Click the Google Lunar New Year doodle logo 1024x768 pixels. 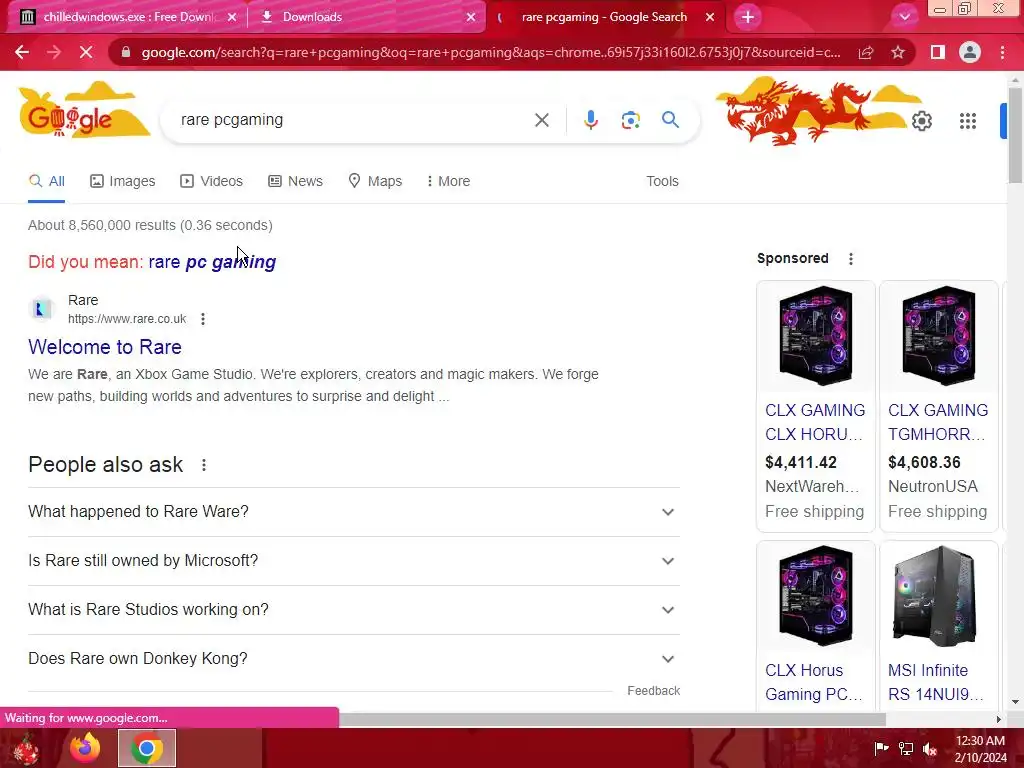tap(84, 110)
